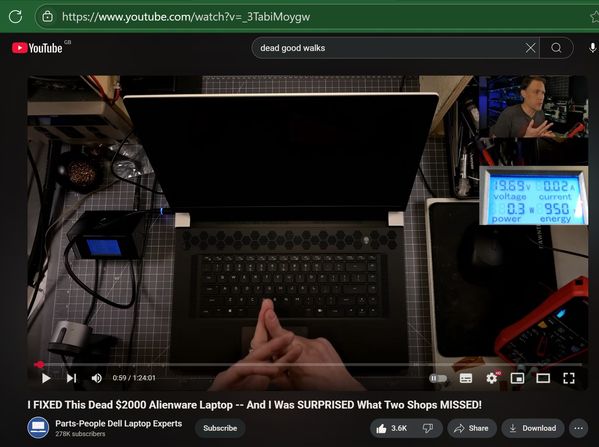Viewport: 599px width, 447px height.
Task: Skip to the next video
Action: coord(71,378)
